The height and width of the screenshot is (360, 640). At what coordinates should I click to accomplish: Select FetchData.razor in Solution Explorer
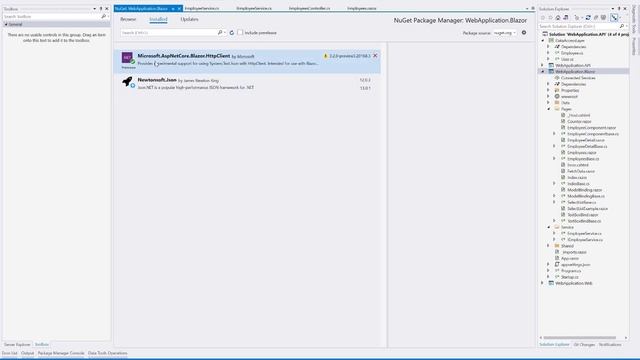click(580, 171)
